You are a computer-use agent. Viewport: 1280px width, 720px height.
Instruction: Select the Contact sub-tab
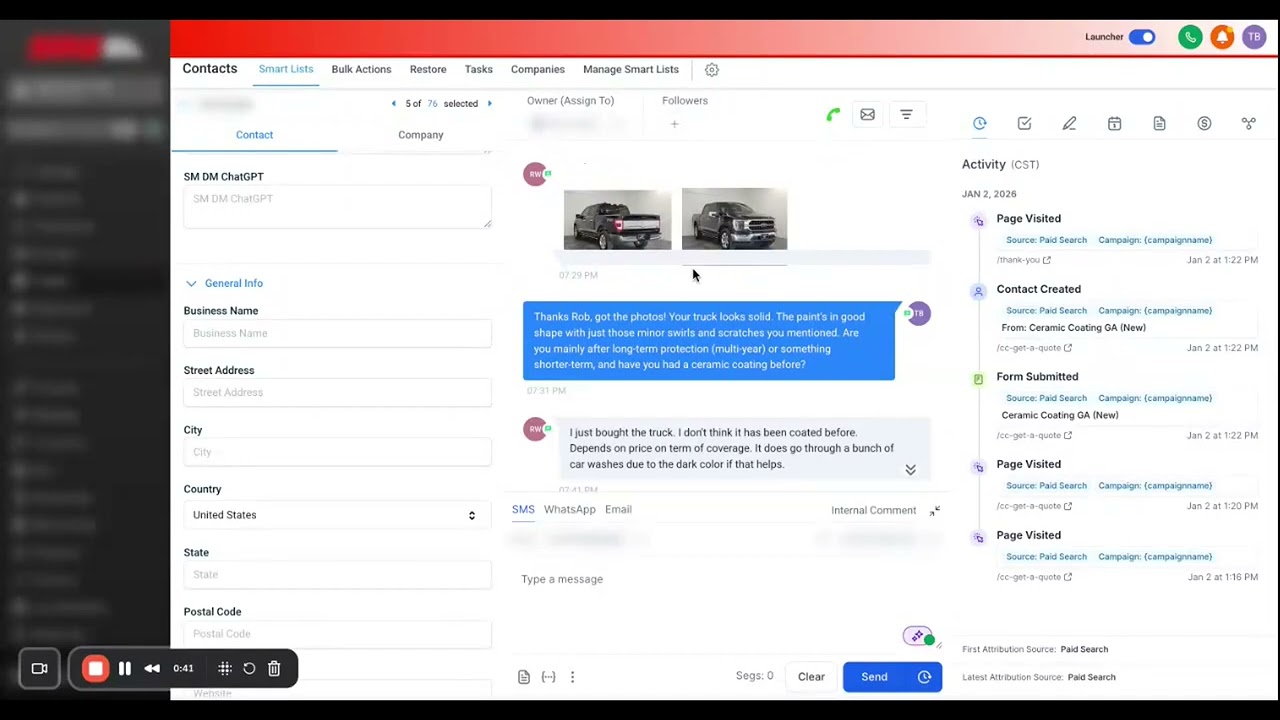tap(254, 135)
